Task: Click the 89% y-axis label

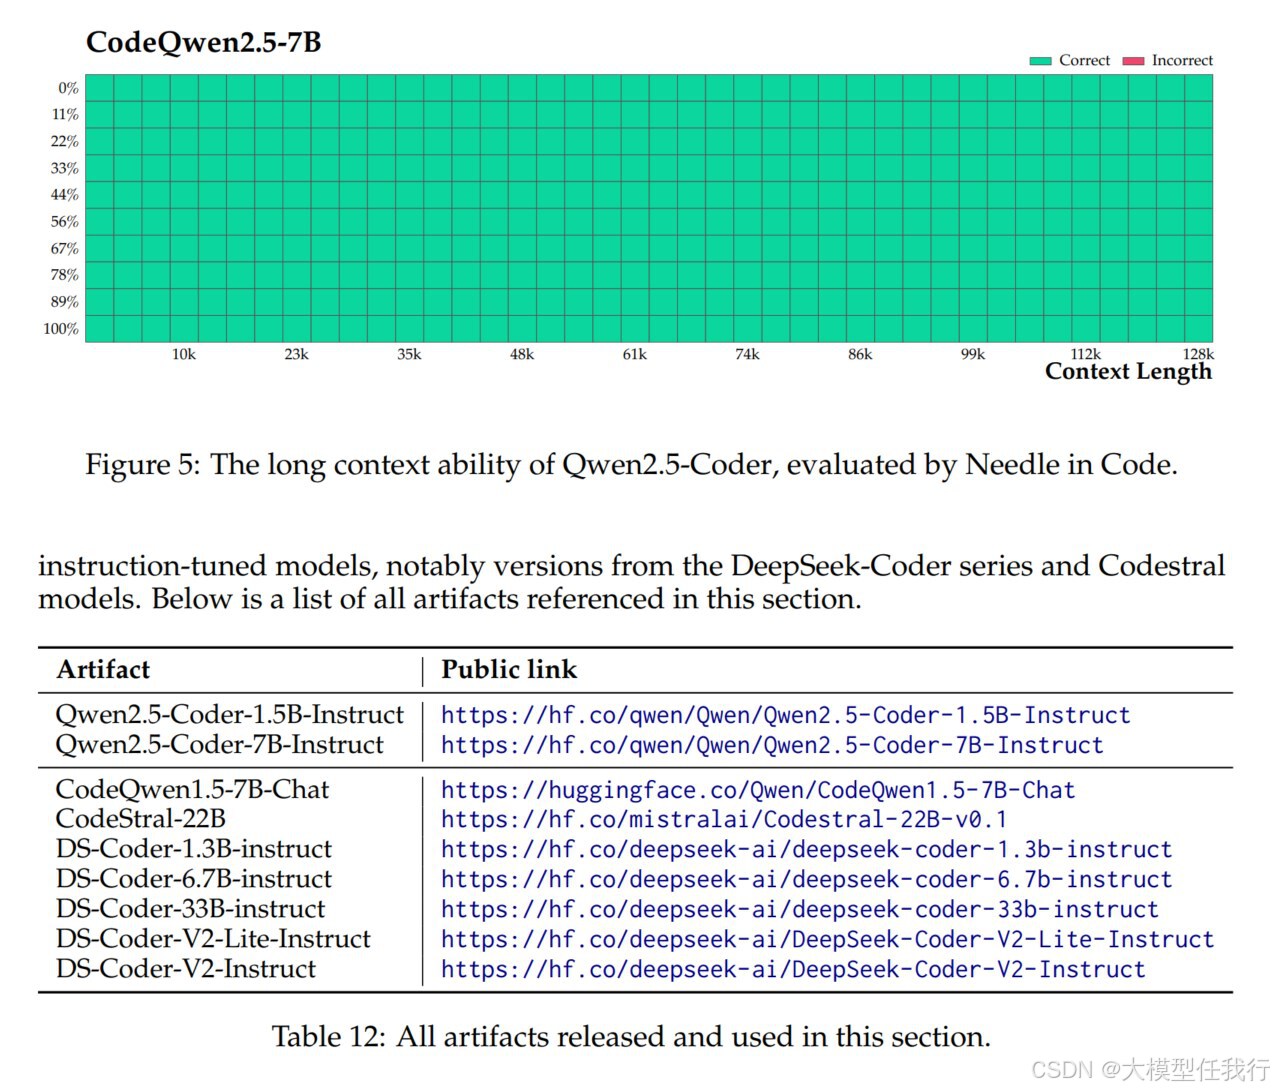Action: pyautogui.click(x=65, y=302)
